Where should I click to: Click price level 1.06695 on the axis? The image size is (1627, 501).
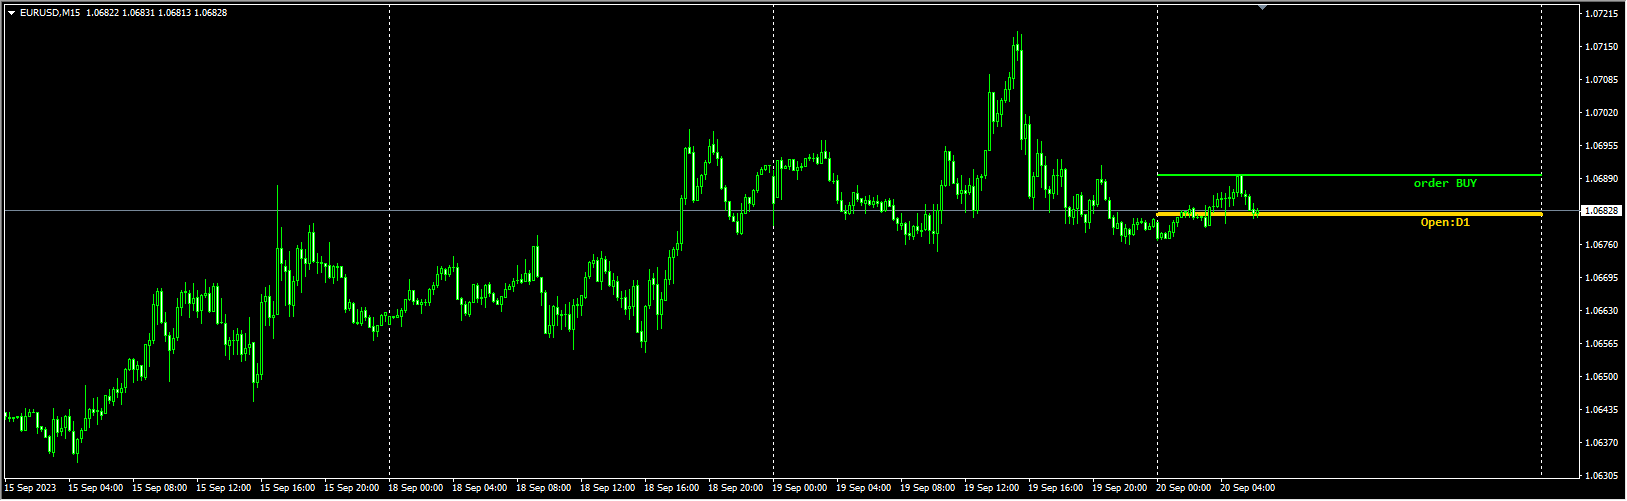pyautogui.click(x=1602, y=278)
